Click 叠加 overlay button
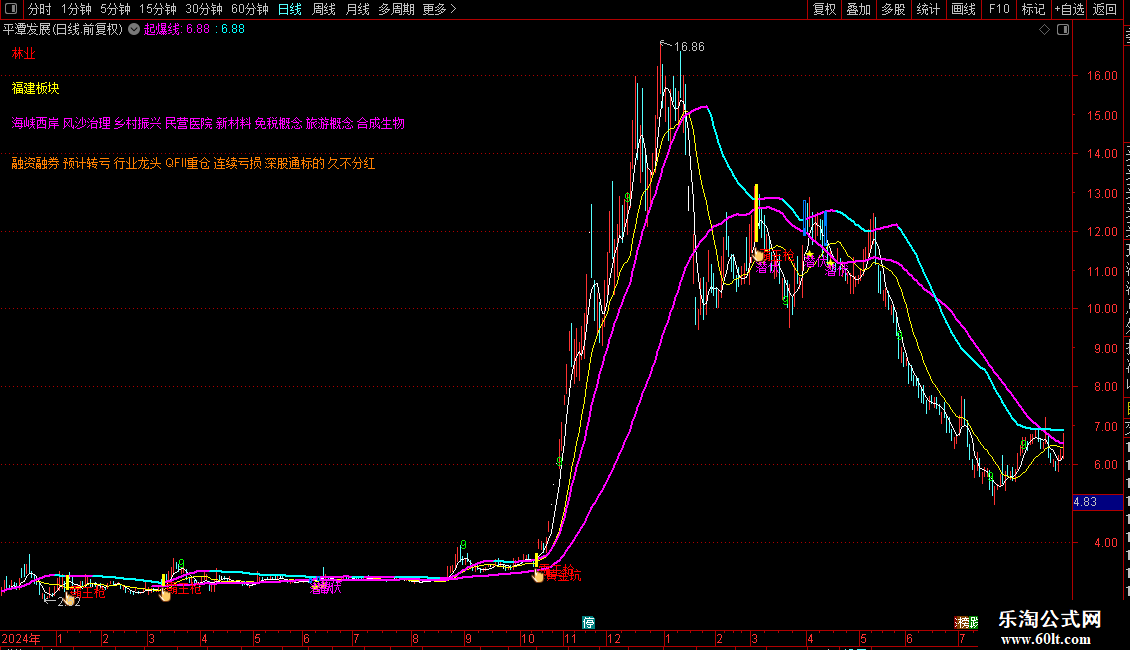Image resolution: width=1130 pixels, height=650 pixels. pos(858,9)
